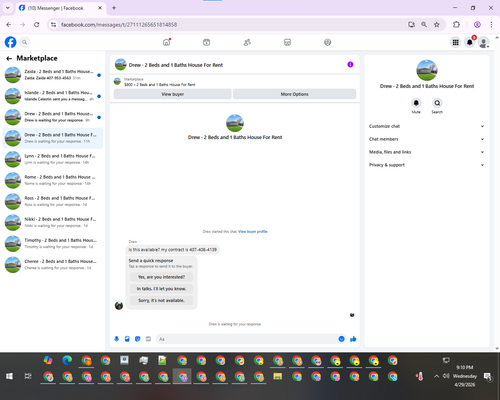Expand the Customize chat section

tap(427, 126)
